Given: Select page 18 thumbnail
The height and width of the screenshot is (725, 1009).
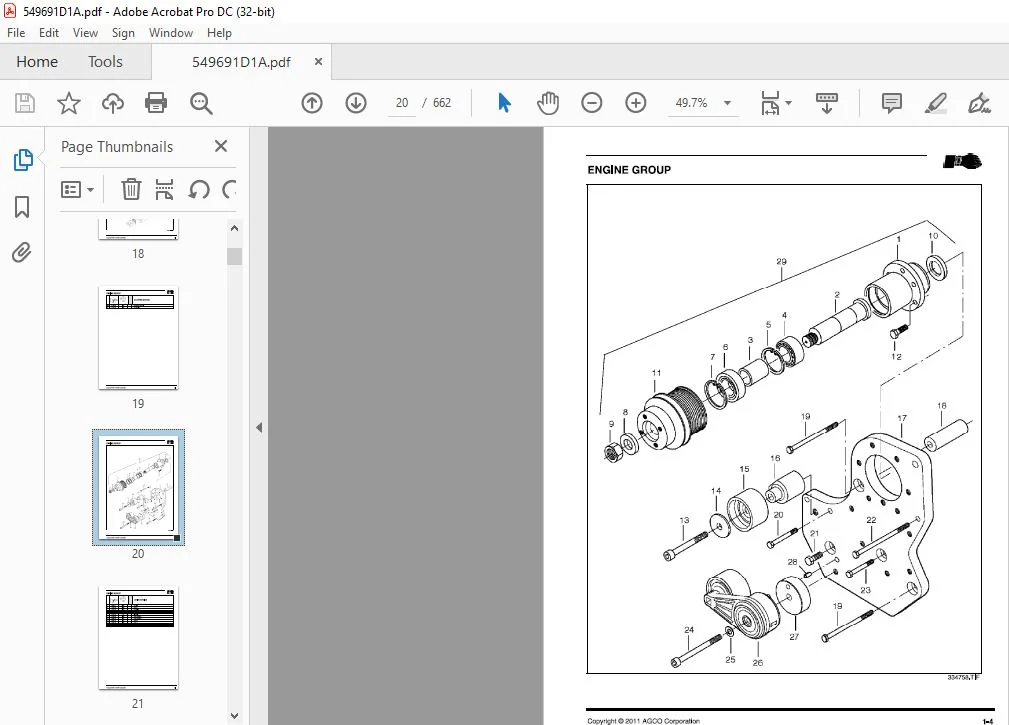Looking at the screenshot, I should click(x=138, y=229).
